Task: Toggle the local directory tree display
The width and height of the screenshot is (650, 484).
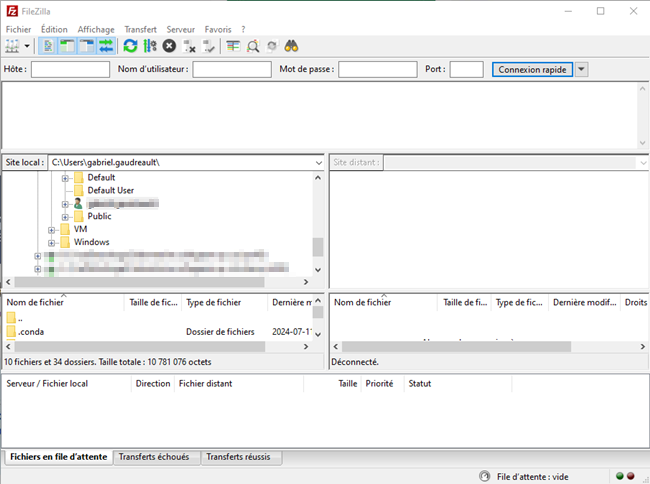Action: [67, 46]
